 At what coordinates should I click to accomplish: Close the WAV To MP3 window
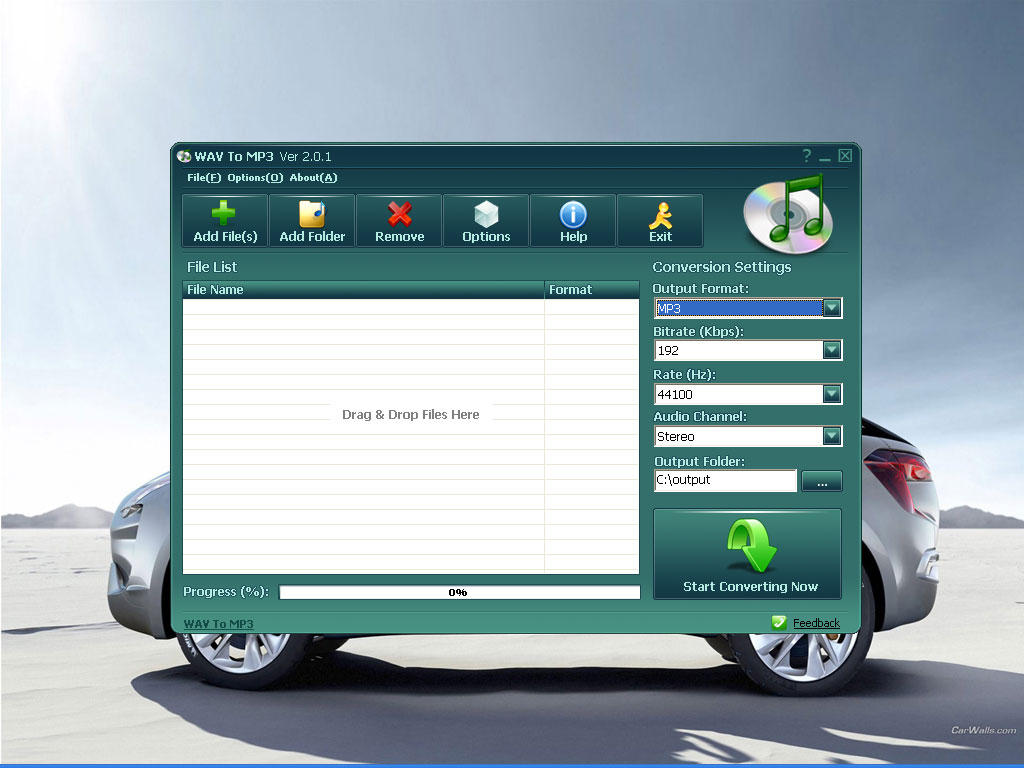(845, 155)
